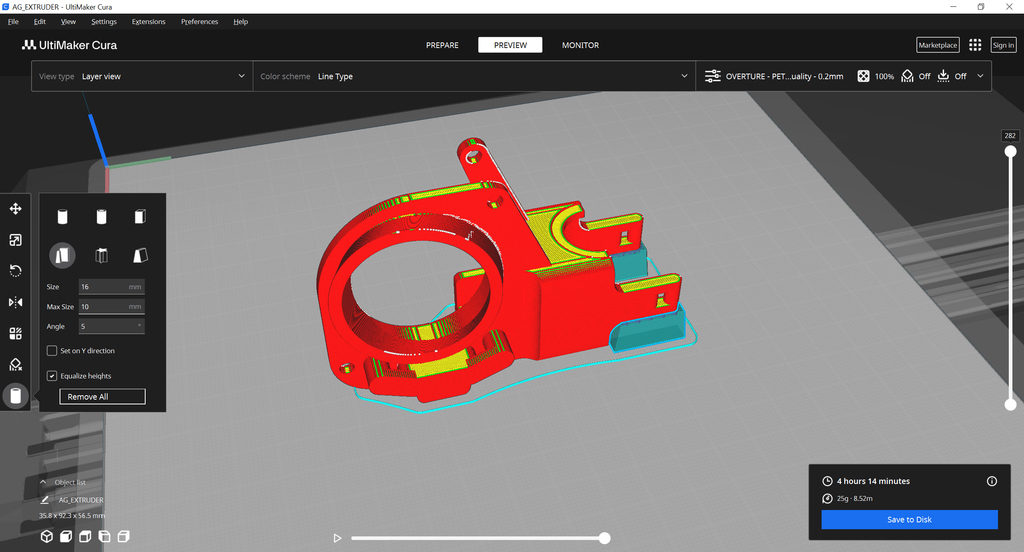This screenshot has height=552, width=1024.
Task: Open the Color scheme dropdown
Action: pos(474,76)
